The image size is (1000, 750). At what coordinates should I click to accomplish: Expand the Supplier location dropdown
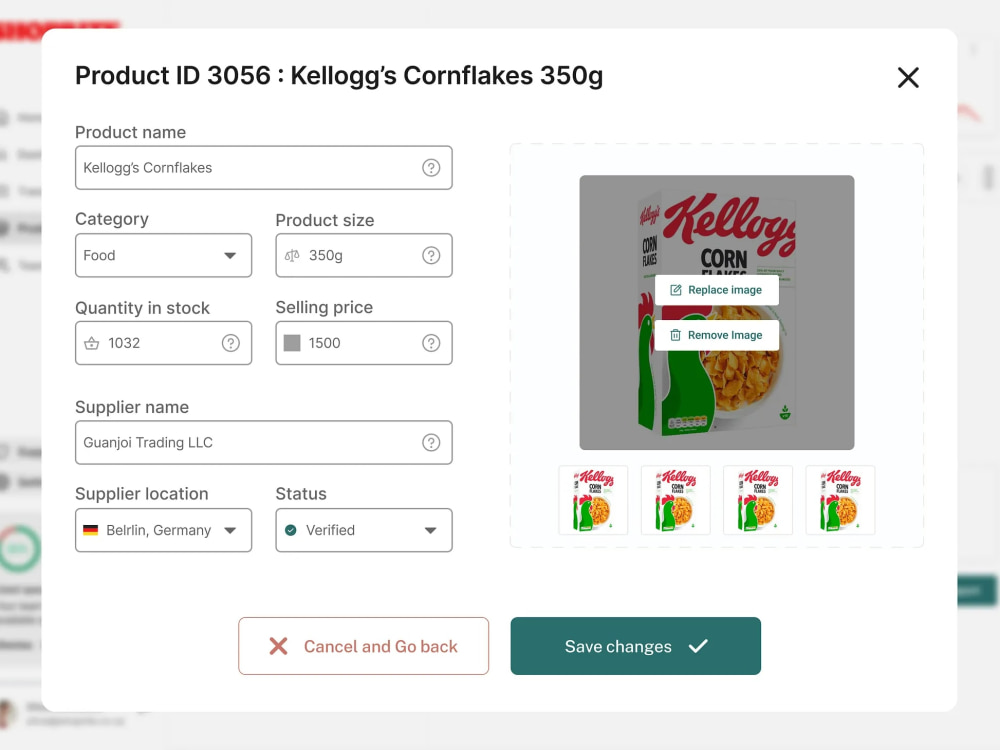163,530
